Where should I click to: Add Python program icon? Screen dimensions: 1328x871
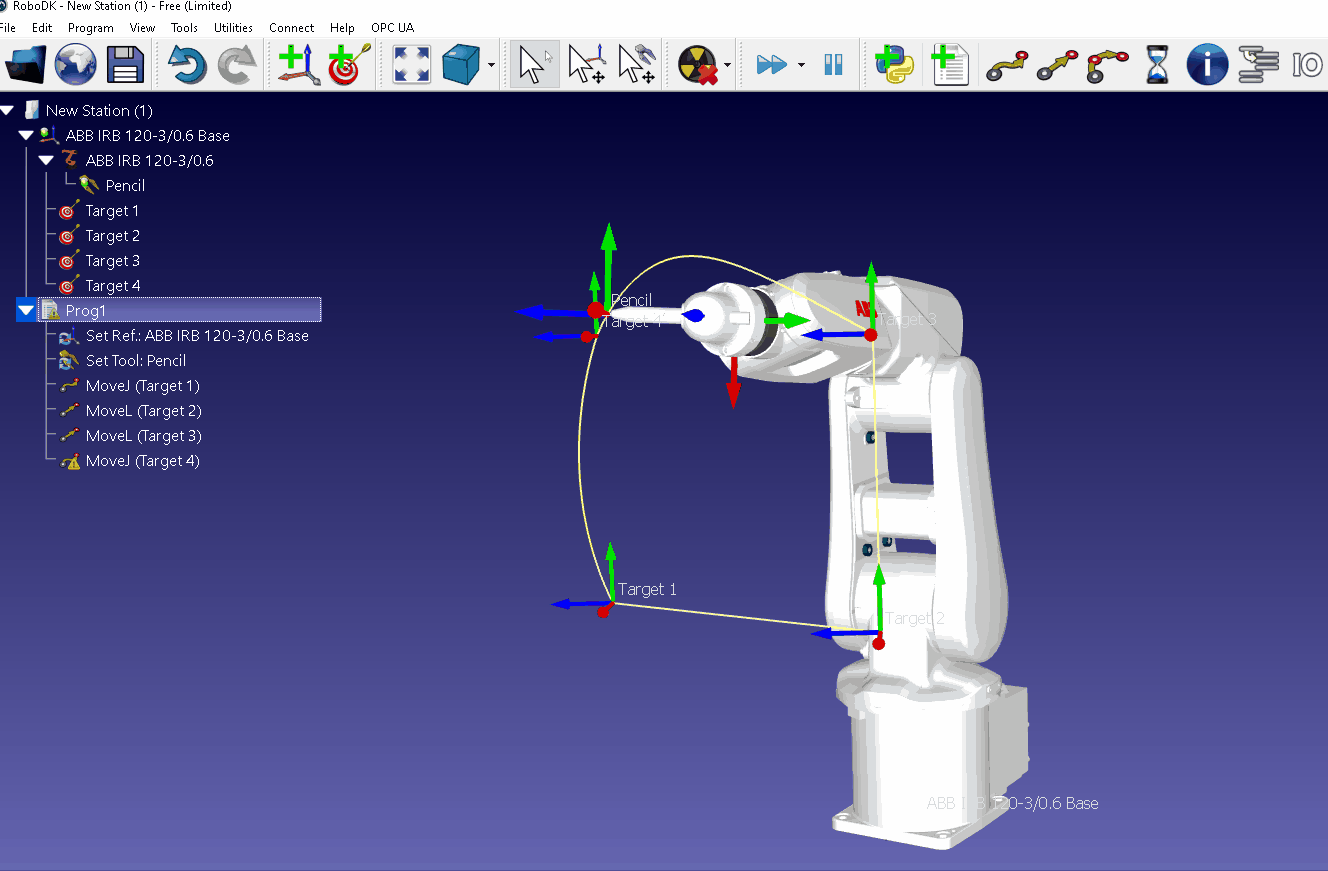tap(894, 65)
